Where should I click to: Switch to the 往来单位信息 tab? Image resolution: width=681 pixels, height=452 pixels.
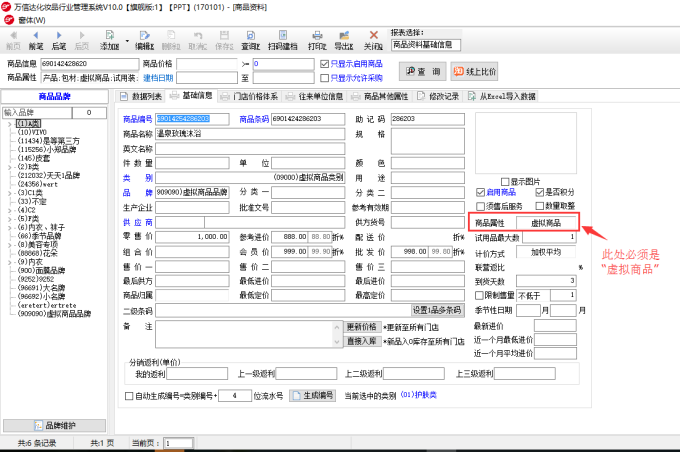(x=314, y=96)
